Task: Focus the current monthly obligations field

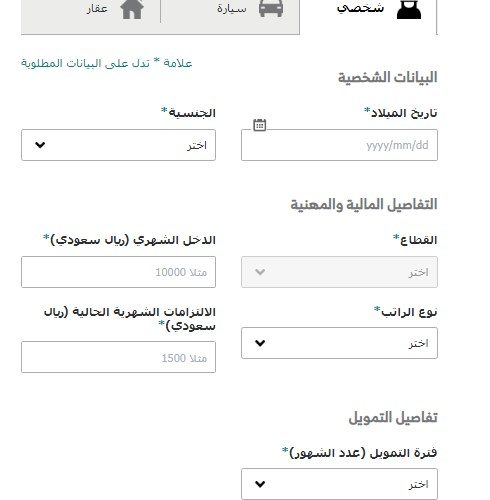Action: [118, 357]
